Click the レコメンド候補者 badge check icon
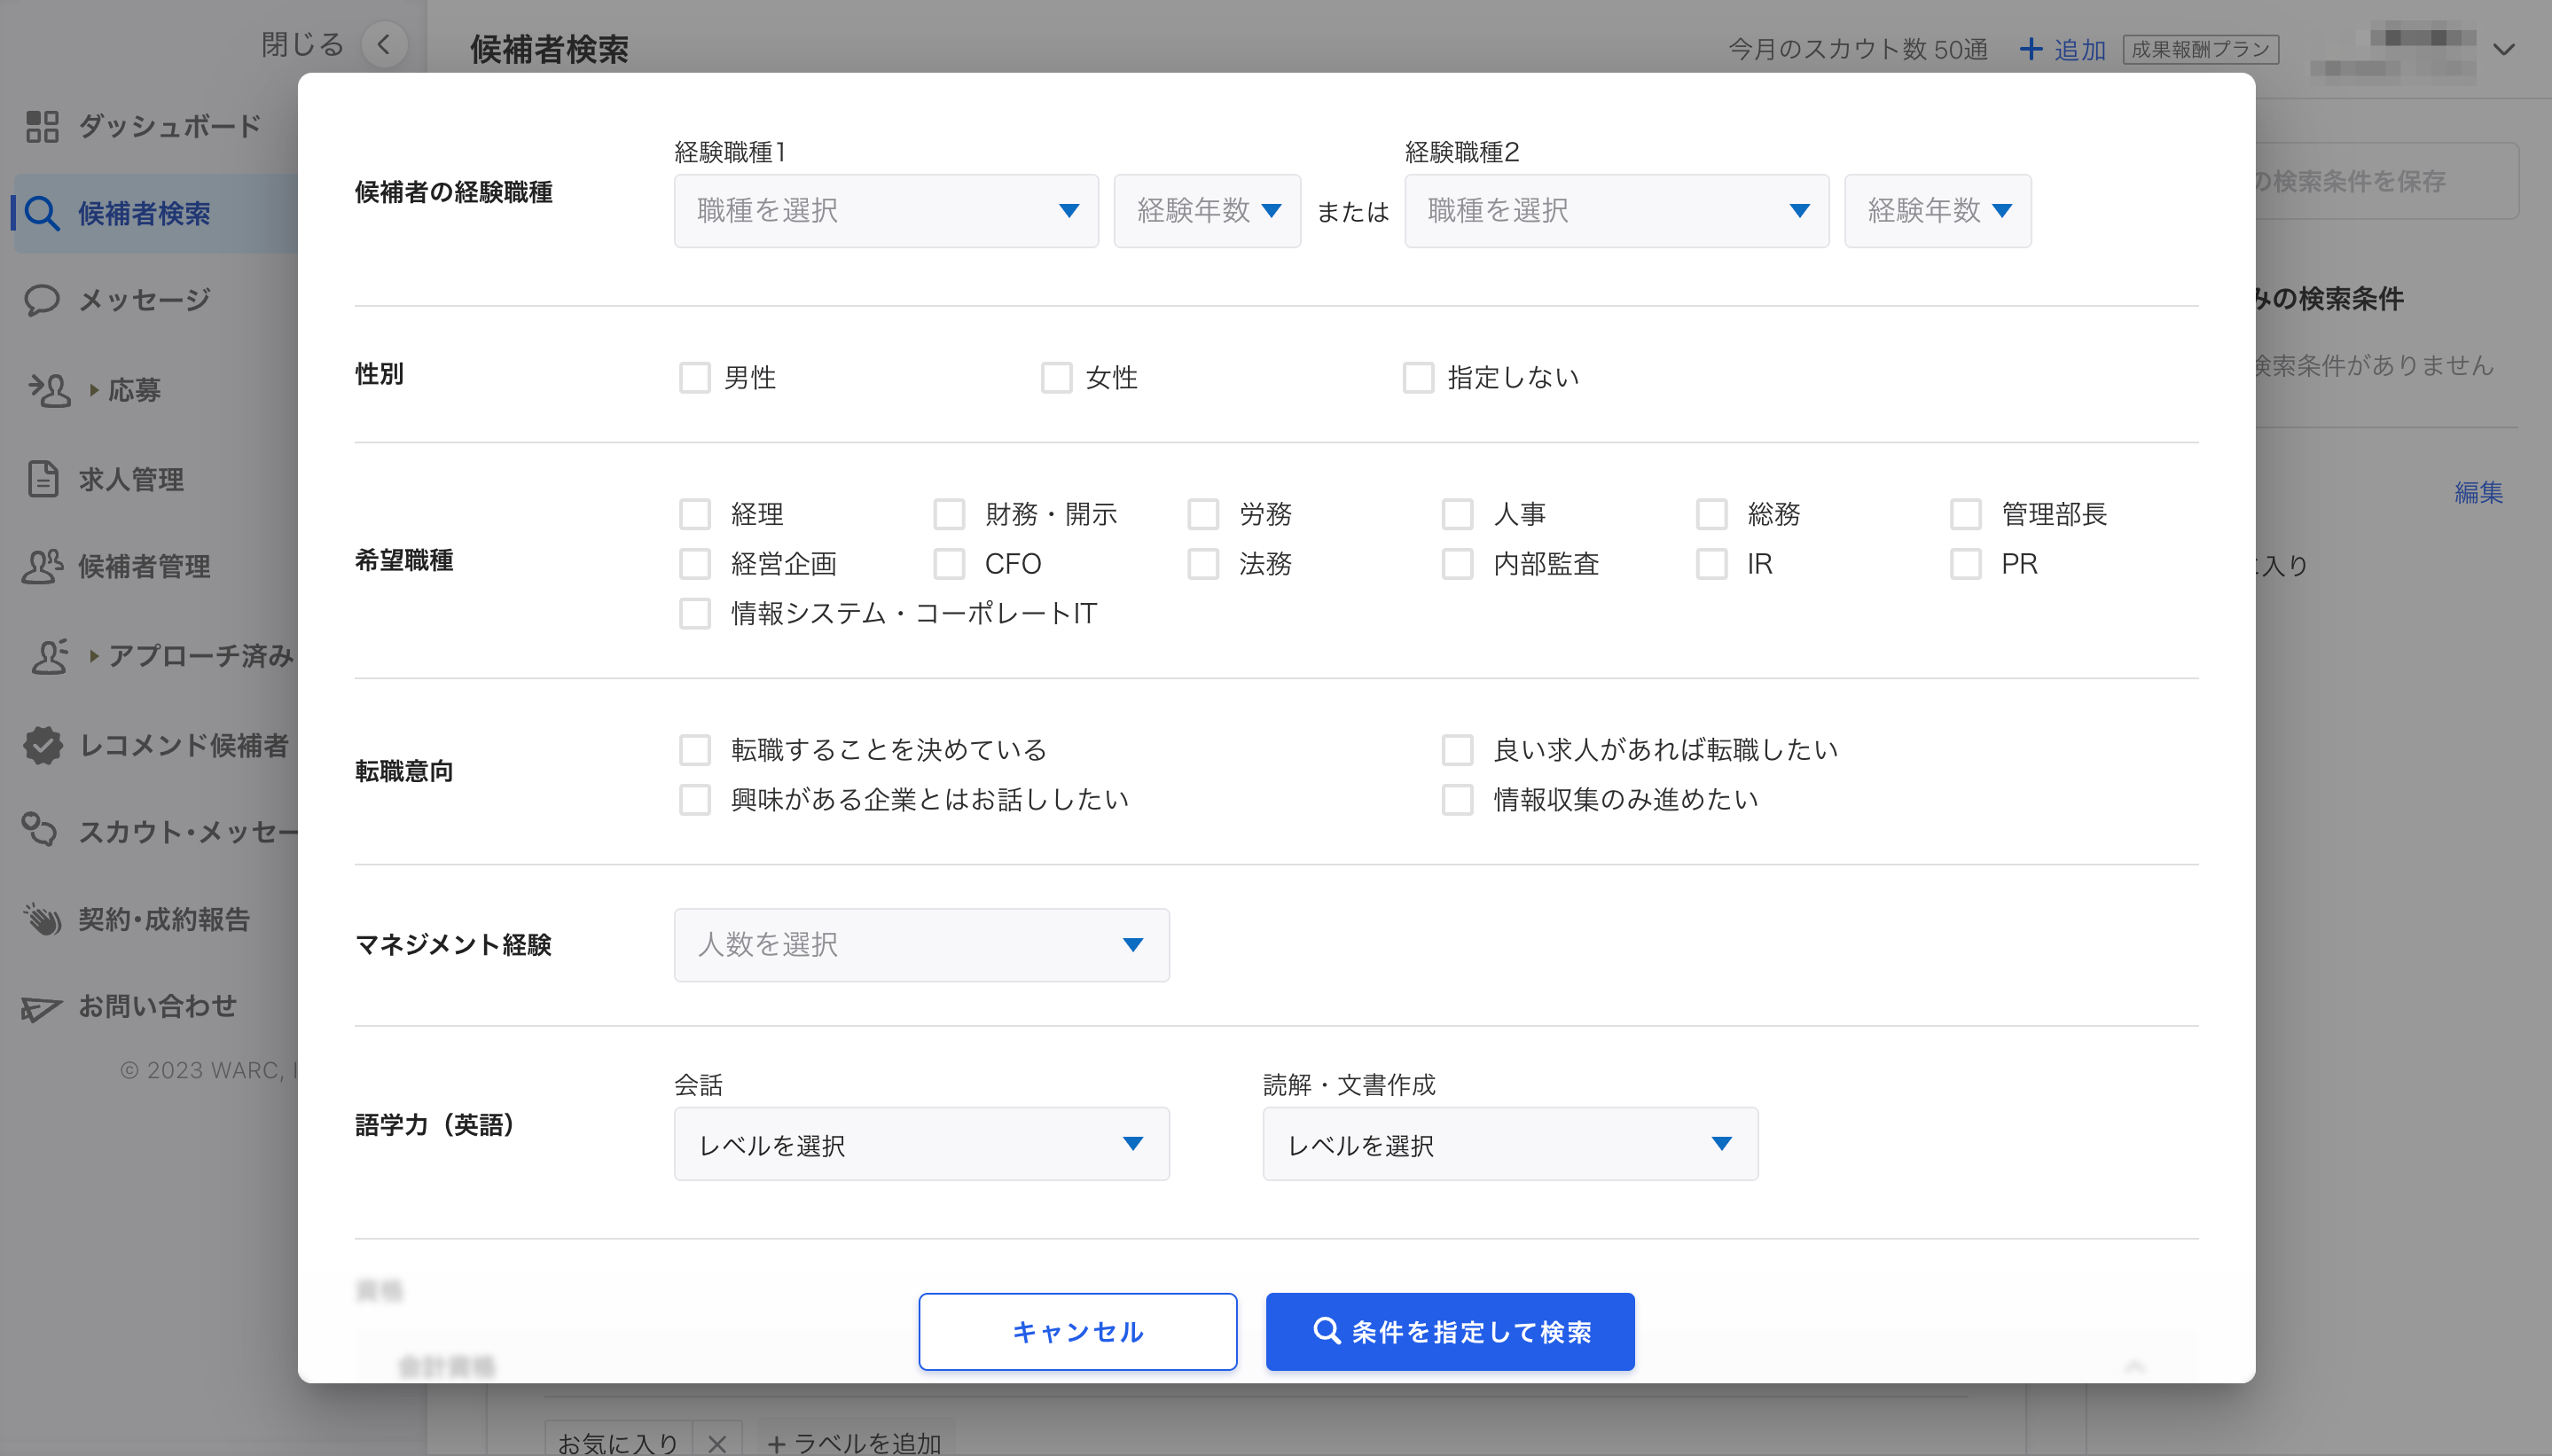The height and width of the screenshot is (1456, 2552). [42, 745]
